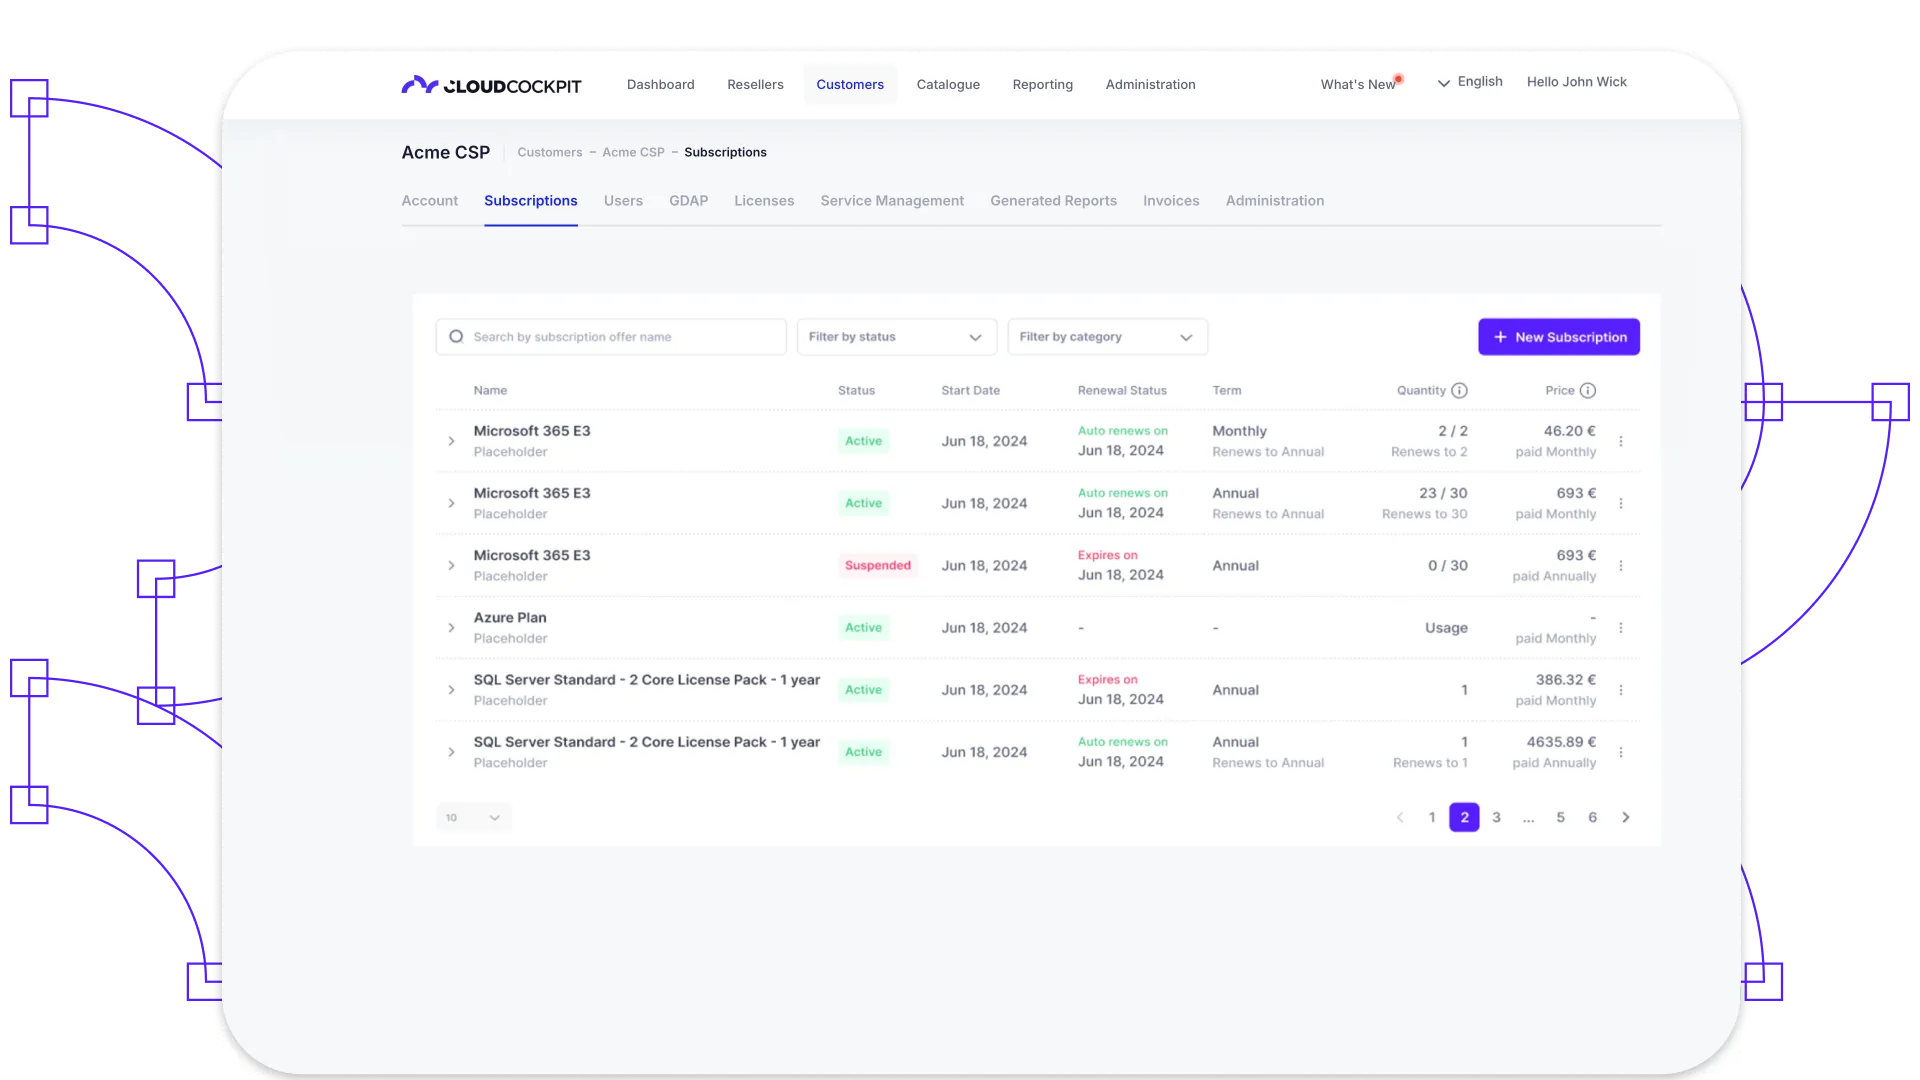Click next page arrow in pagination
The height and width of the screenshot is (1080, 1920).
tap(1625, 816)
